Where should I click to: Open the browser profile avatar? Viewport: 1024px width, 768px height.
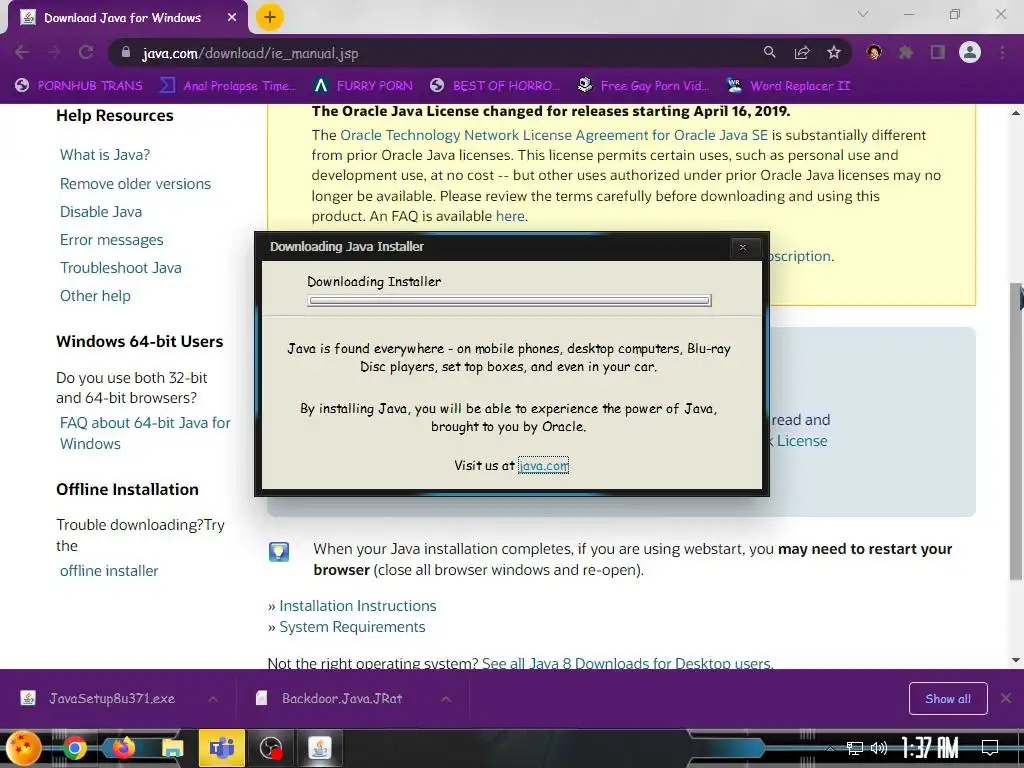pos(970,52)
